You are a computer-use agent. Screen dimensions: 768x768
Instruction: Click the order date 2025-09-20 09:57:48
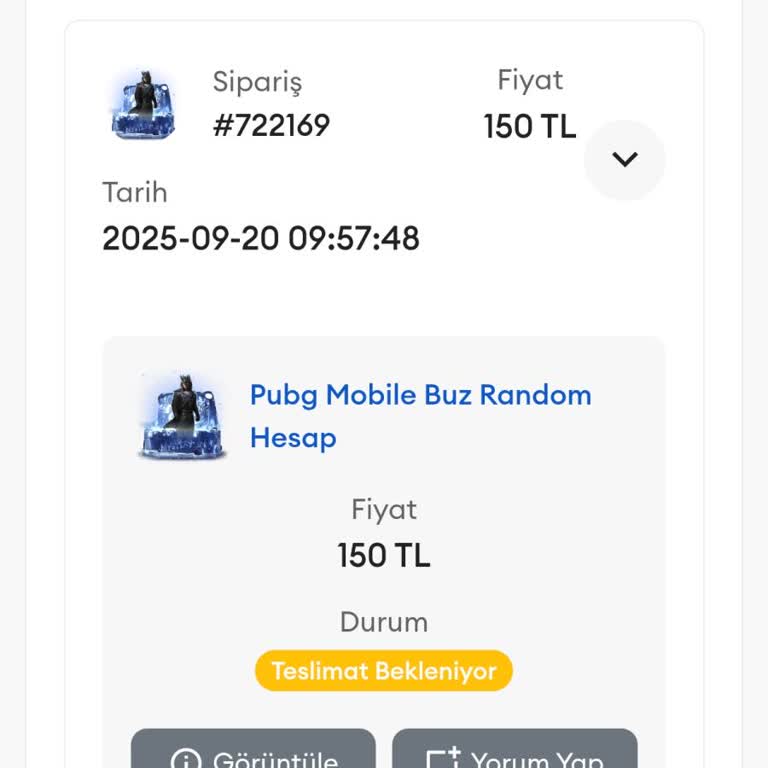261,238
